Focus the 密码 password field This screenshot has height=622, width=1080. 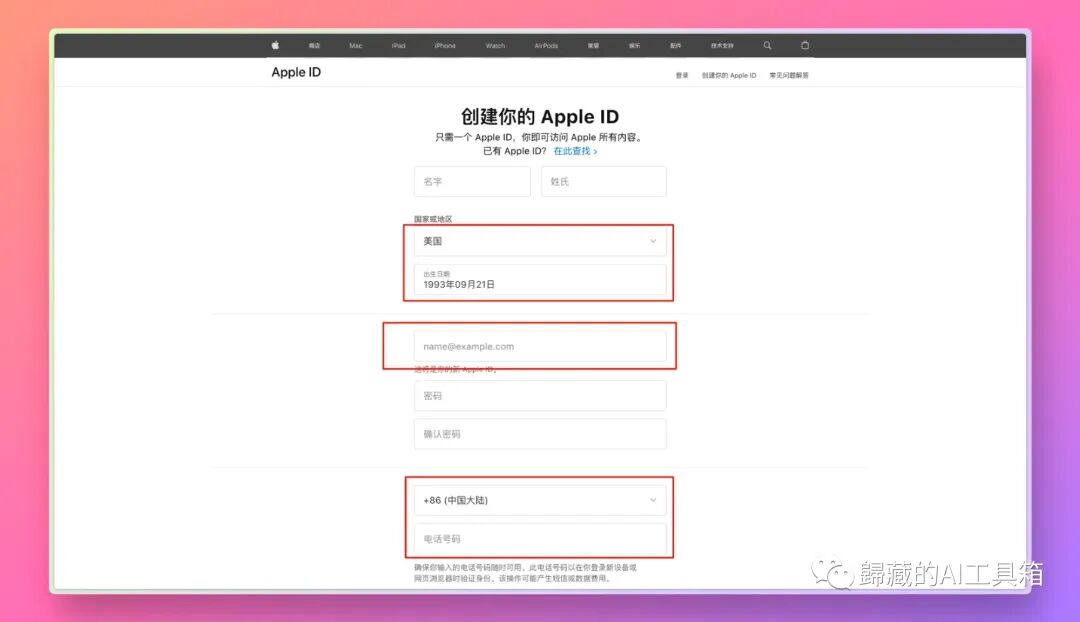click(540, 395)
